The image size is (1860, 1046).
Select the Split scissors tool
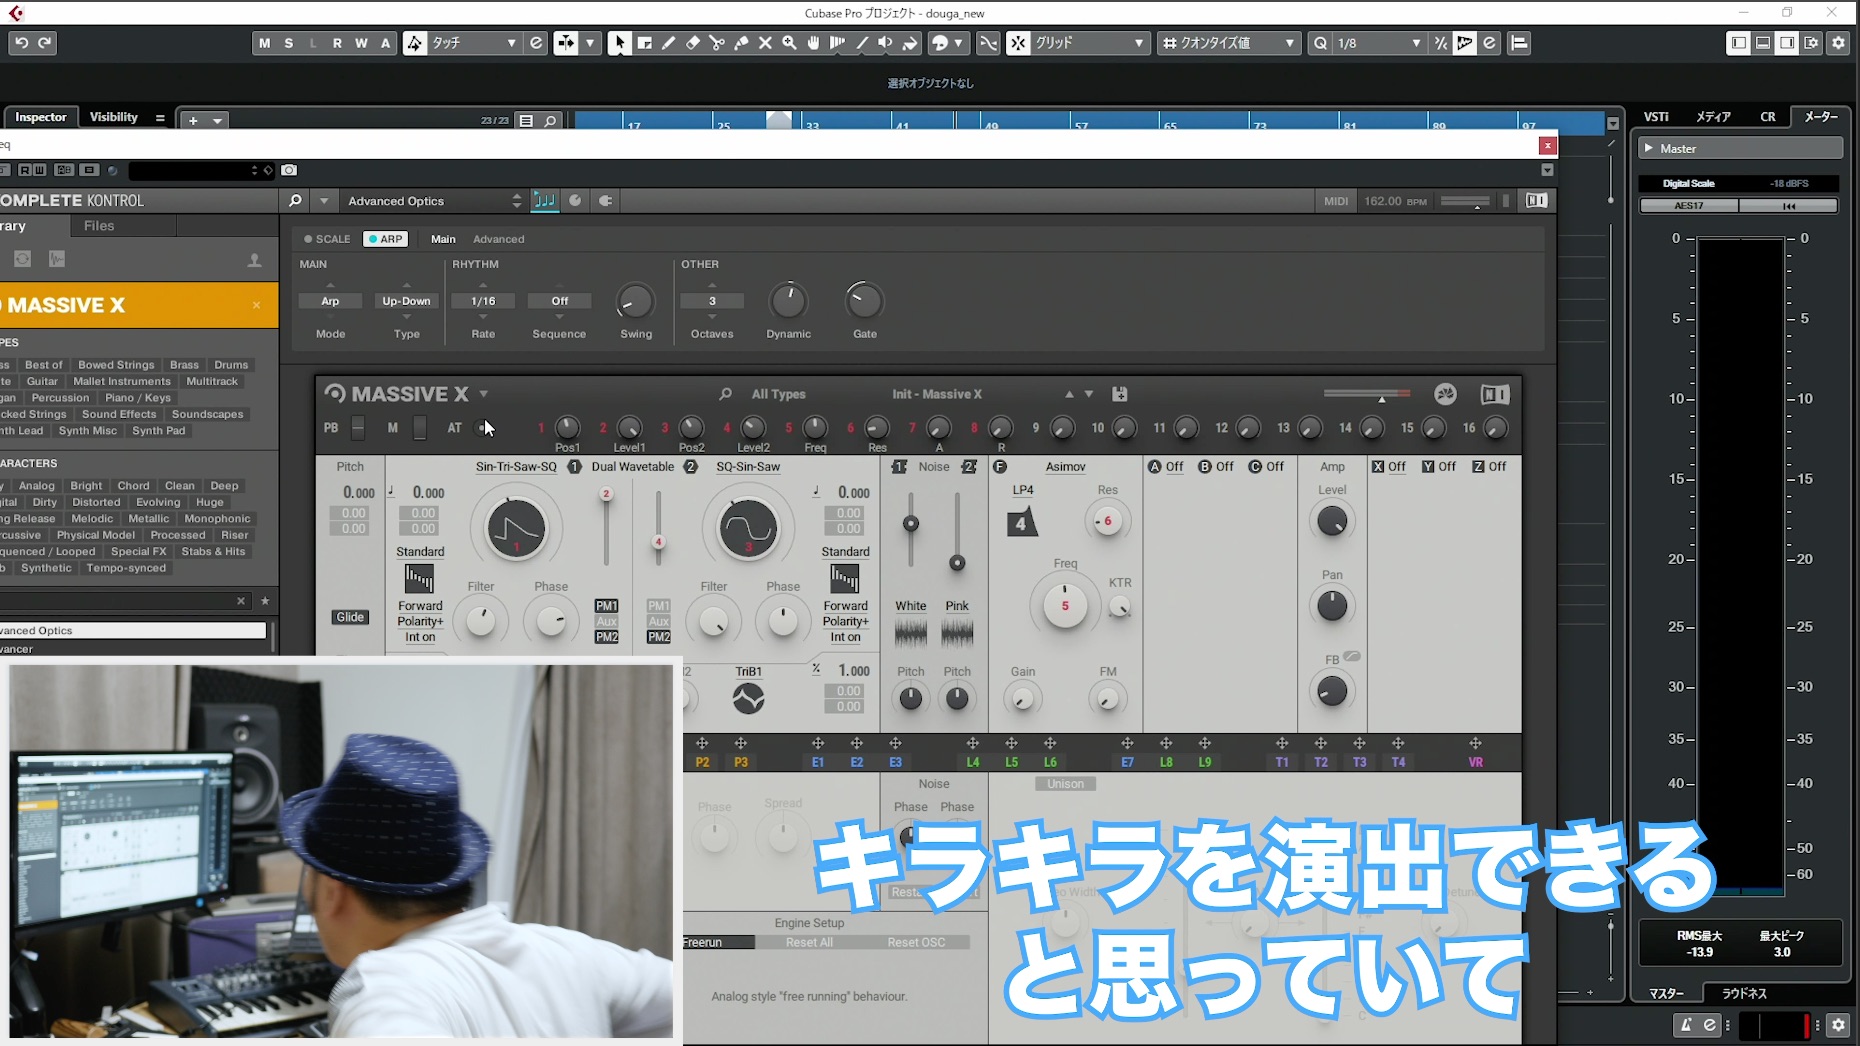(x=716, y=43)
